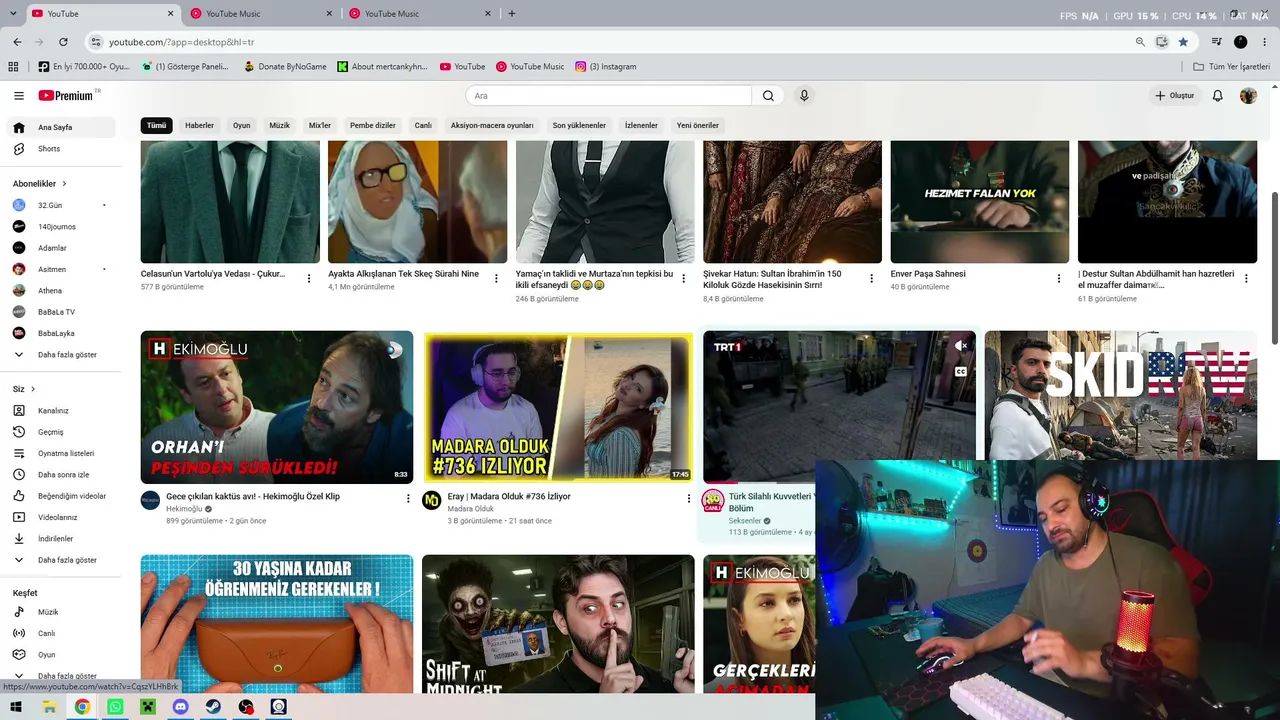The image size is (1280, 720).
Task: Open the Minecraft taskbar icon
Action: point(148,707)
